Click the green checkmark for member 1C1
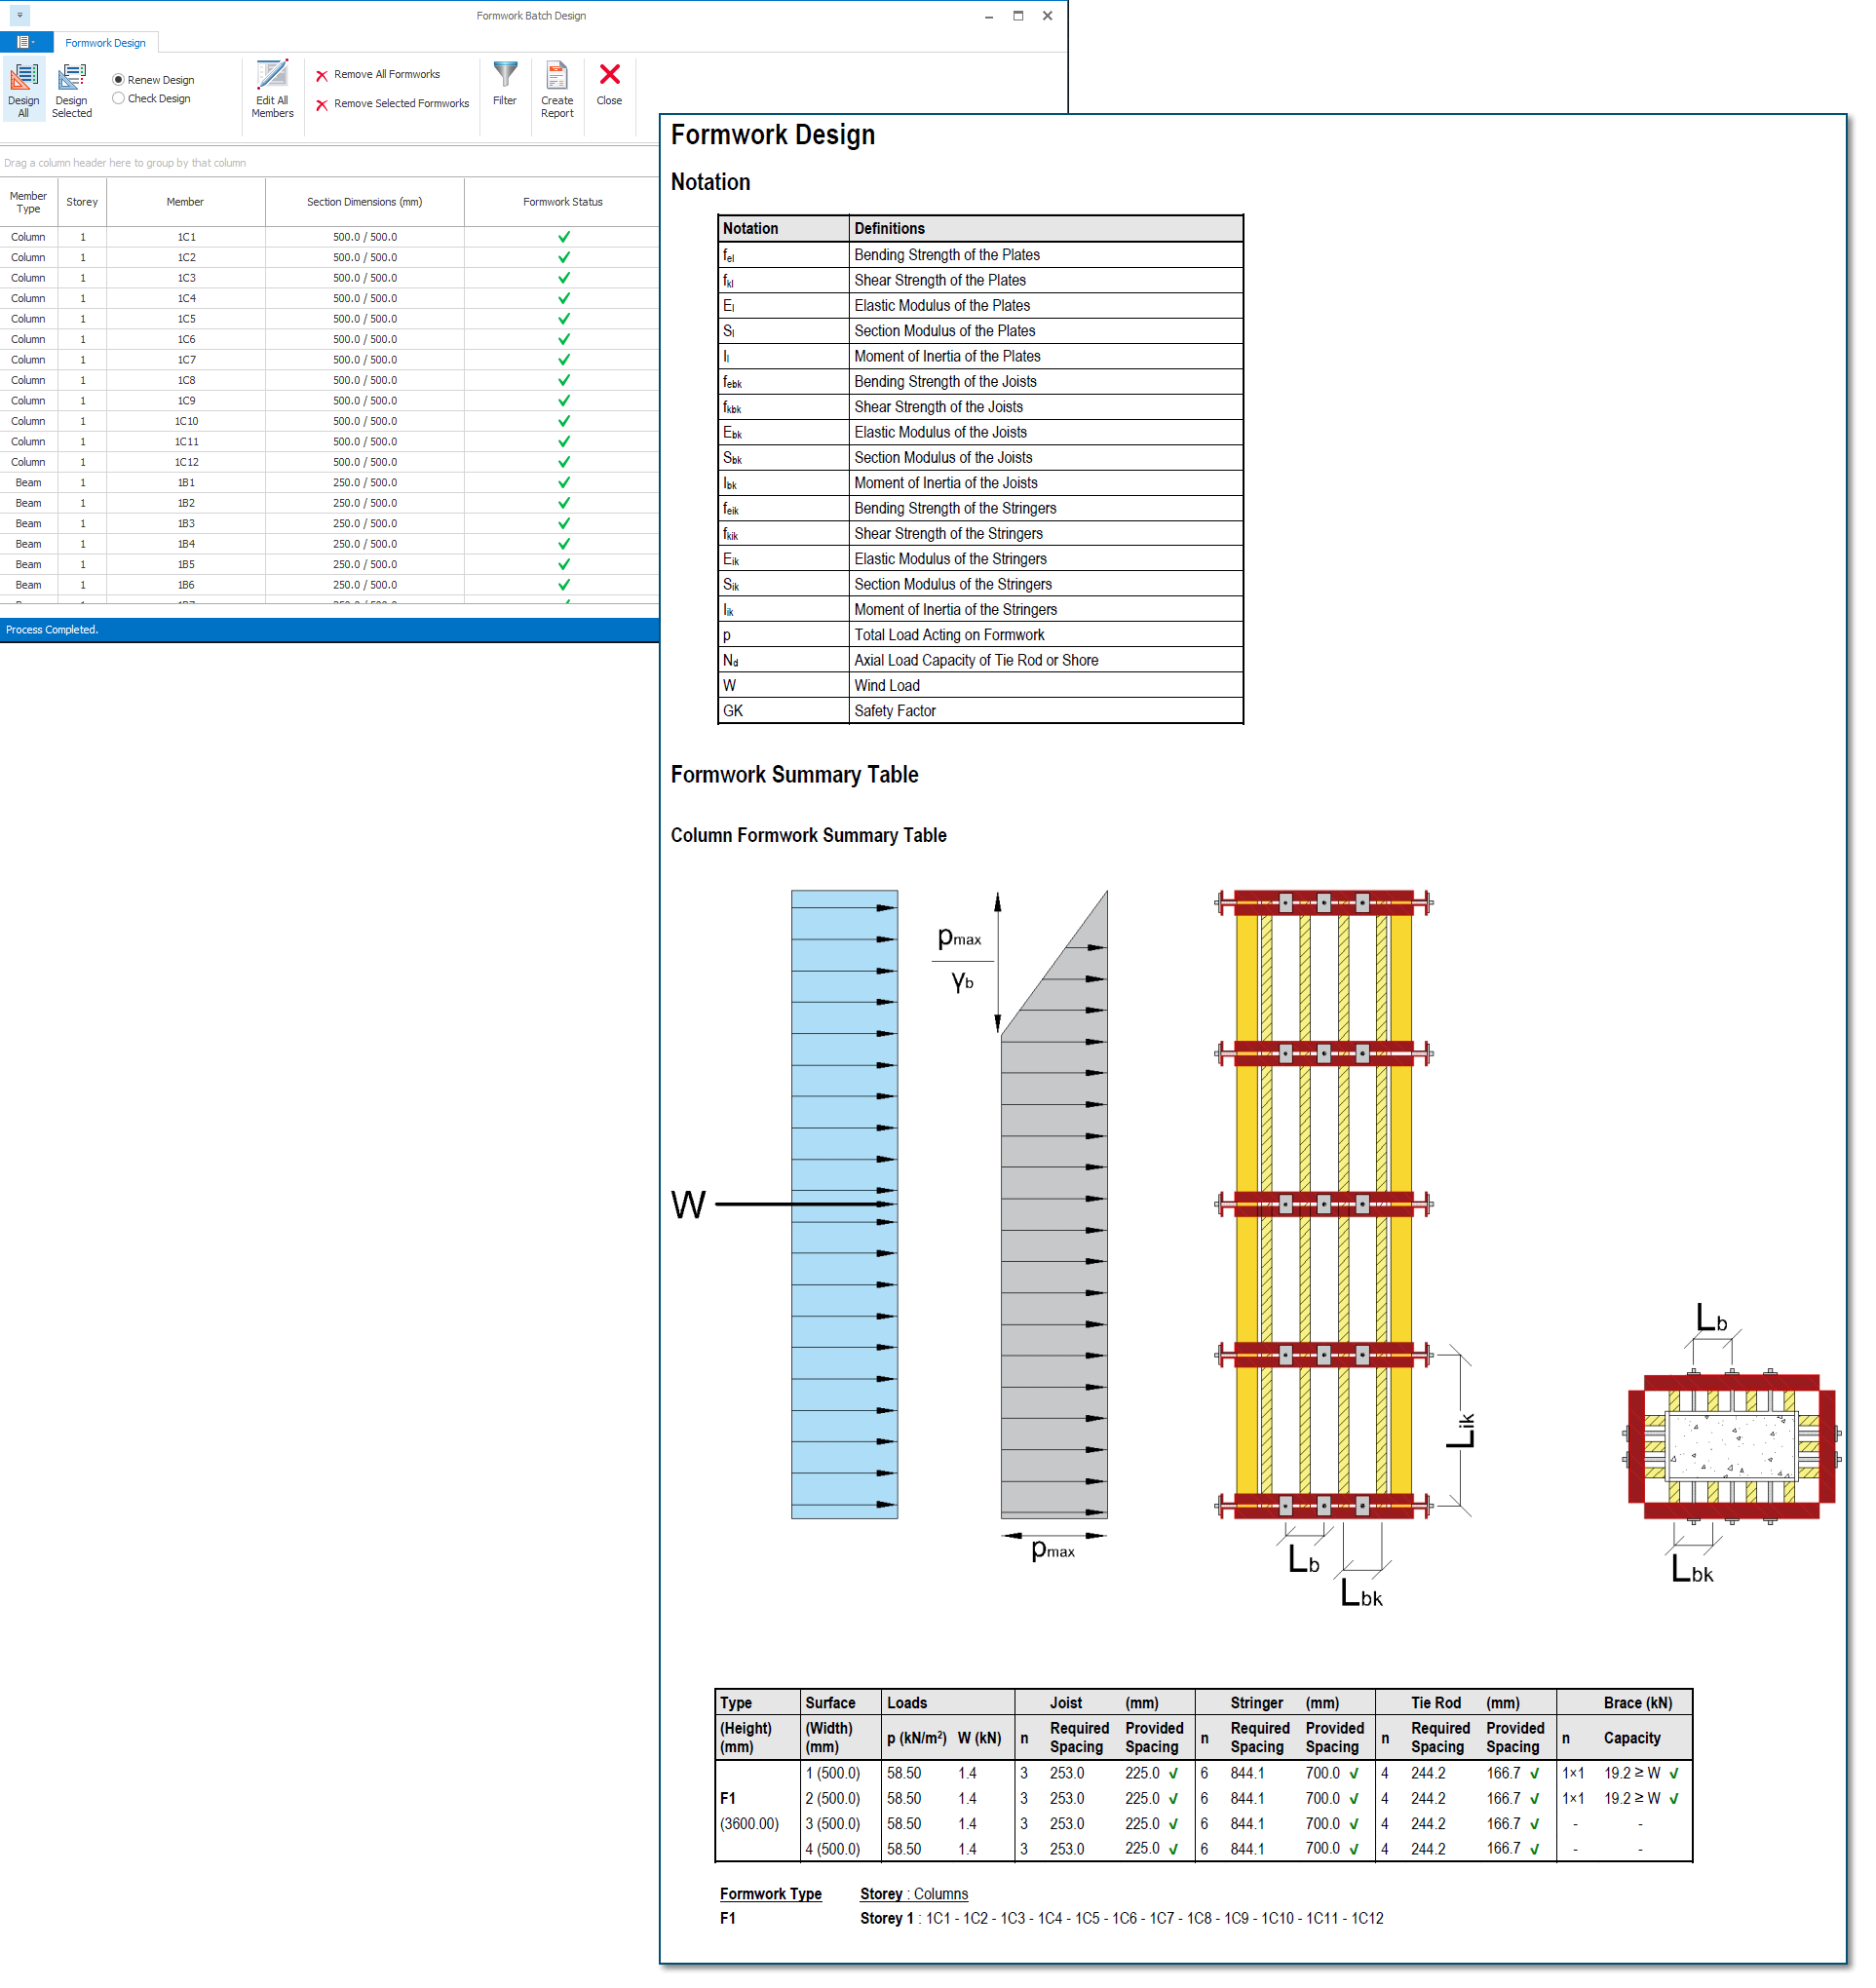Screen dimensions: 1876x1988 pos(564,237)
